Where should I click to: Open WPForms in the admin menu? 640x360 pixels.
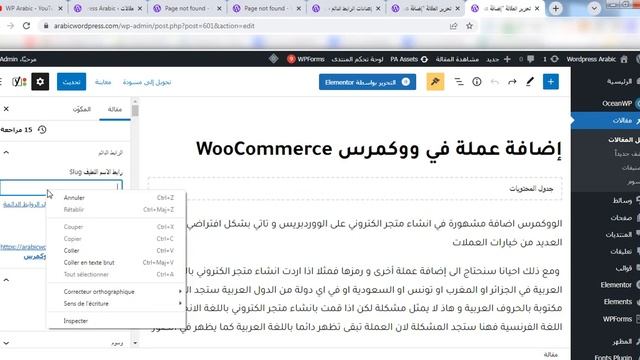(x=617, y=319)
